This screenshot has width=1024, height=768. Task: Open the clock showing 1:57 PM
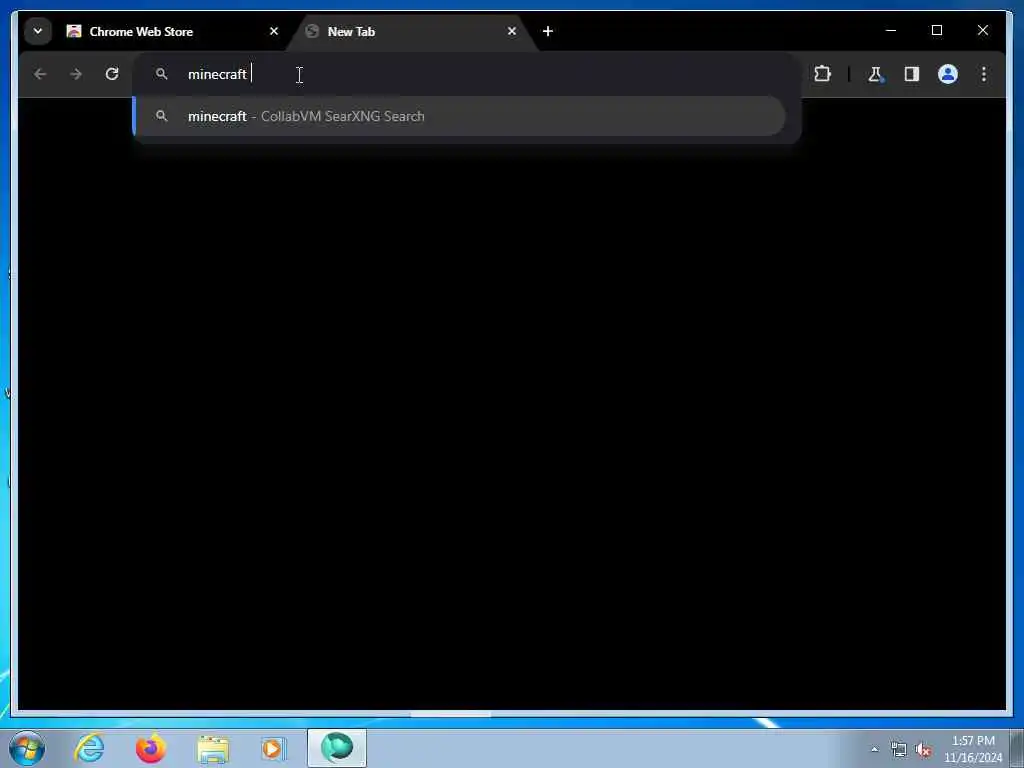pyautogui.click(x=973, y=749)
